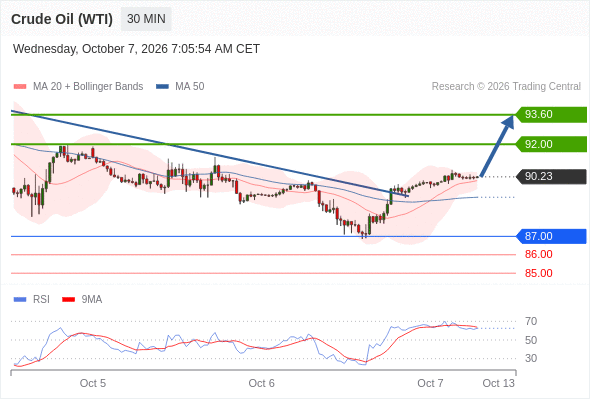Click the Oct 5 date marker
Image resolution: width=590 pixels, height=400 pixels.
93,383
